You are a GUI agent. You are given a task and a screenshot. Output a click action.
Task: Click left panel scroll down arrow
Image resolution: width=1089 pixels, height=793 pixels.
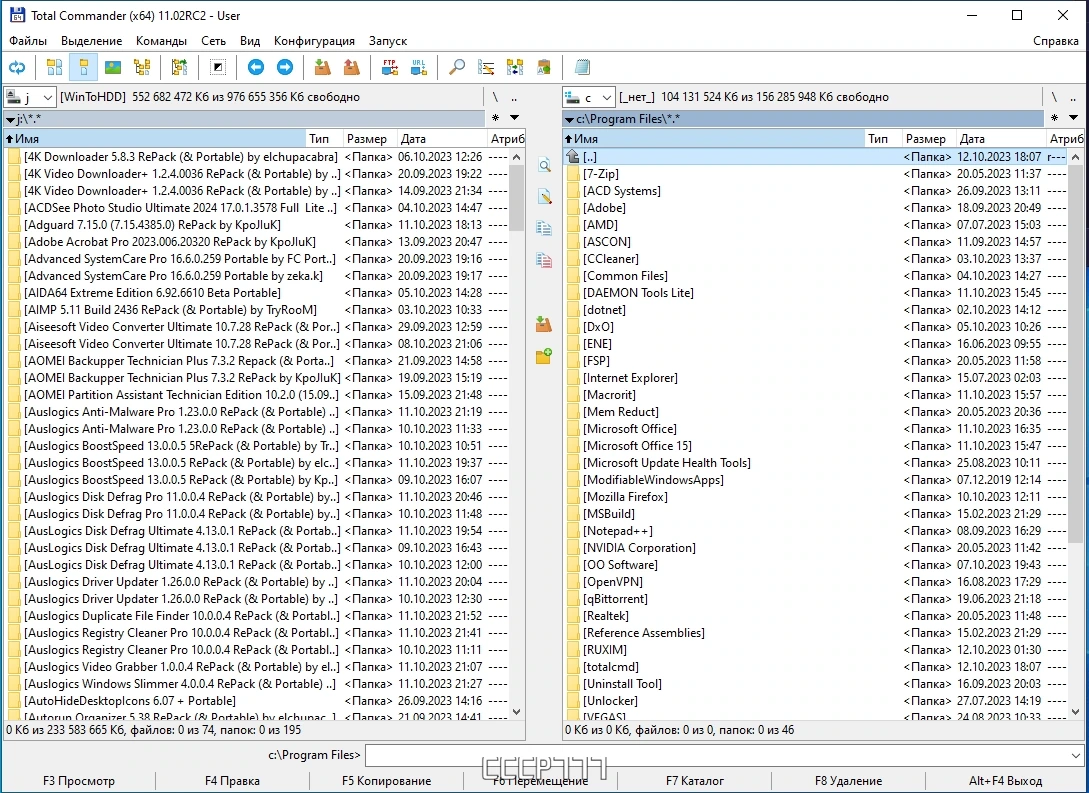516,712
